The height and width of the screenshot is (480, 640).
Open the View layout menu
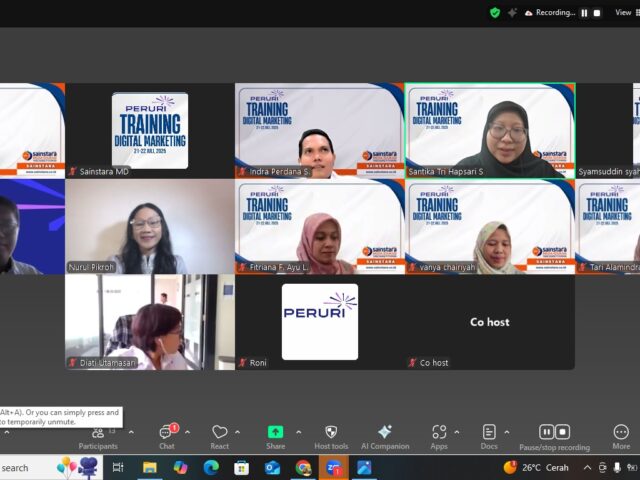pyautogui.click(x=627, y=13)
